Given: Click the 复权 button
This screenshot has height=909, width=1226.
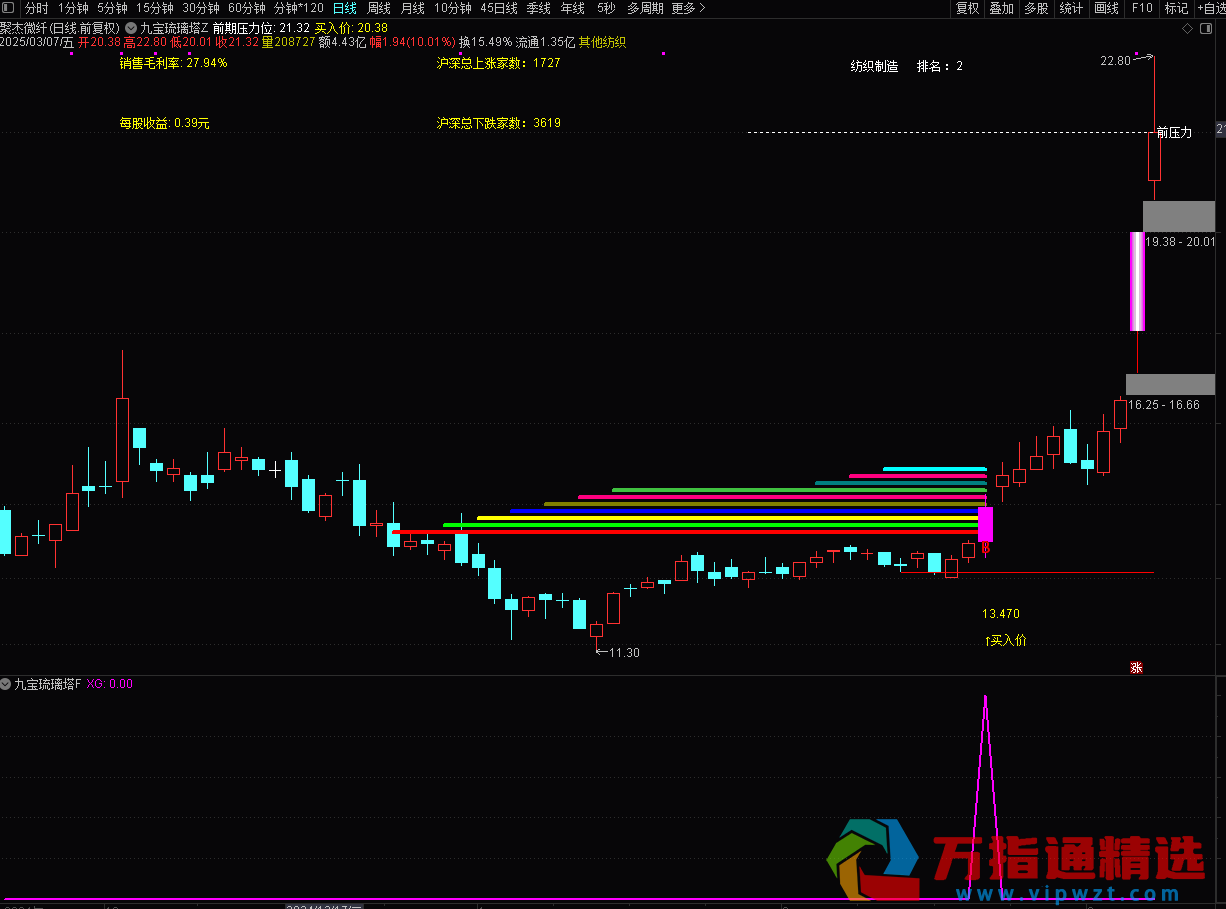Looking at the screenshot, I should click(967, 8).
